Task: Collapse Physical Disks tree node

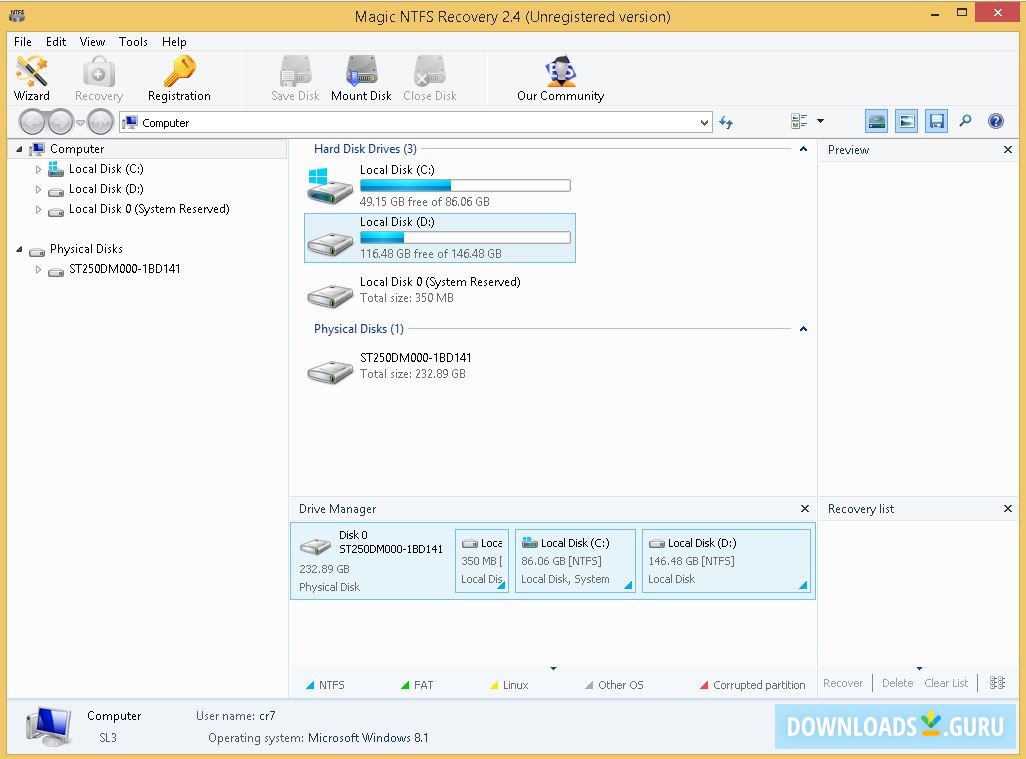Action: pos(19,249)
